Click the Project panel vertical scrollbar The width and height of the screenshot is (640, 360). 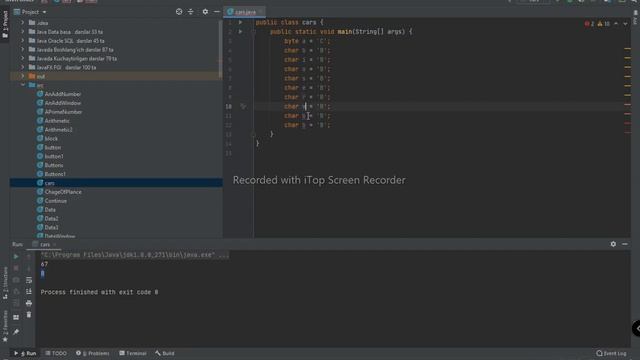[220, 49]
